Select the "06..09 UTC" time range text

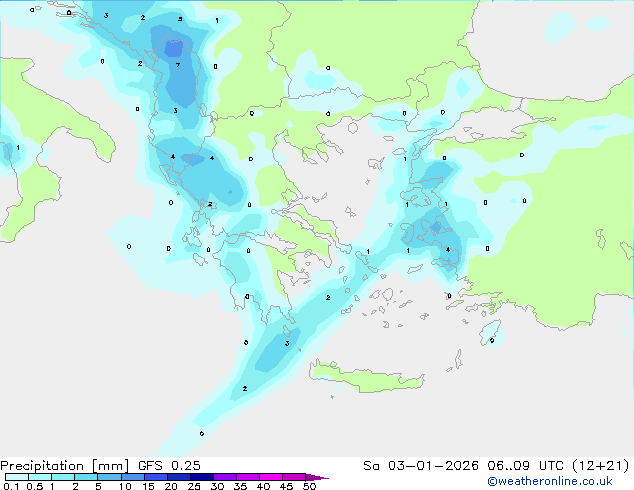(x=525, y=466)
